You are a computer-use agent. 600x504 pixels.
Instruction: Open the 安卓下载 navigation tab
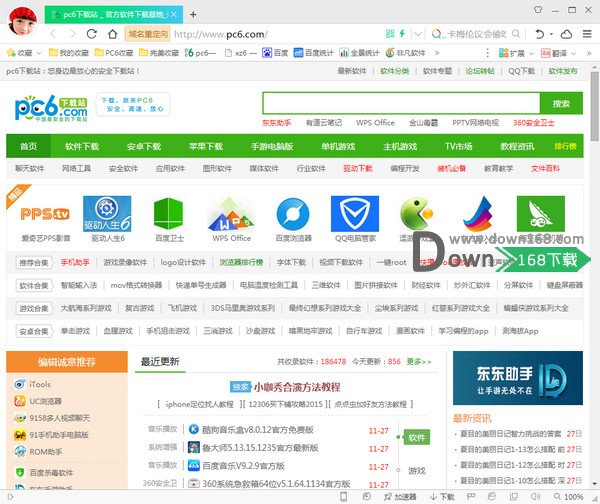(144, 146)
